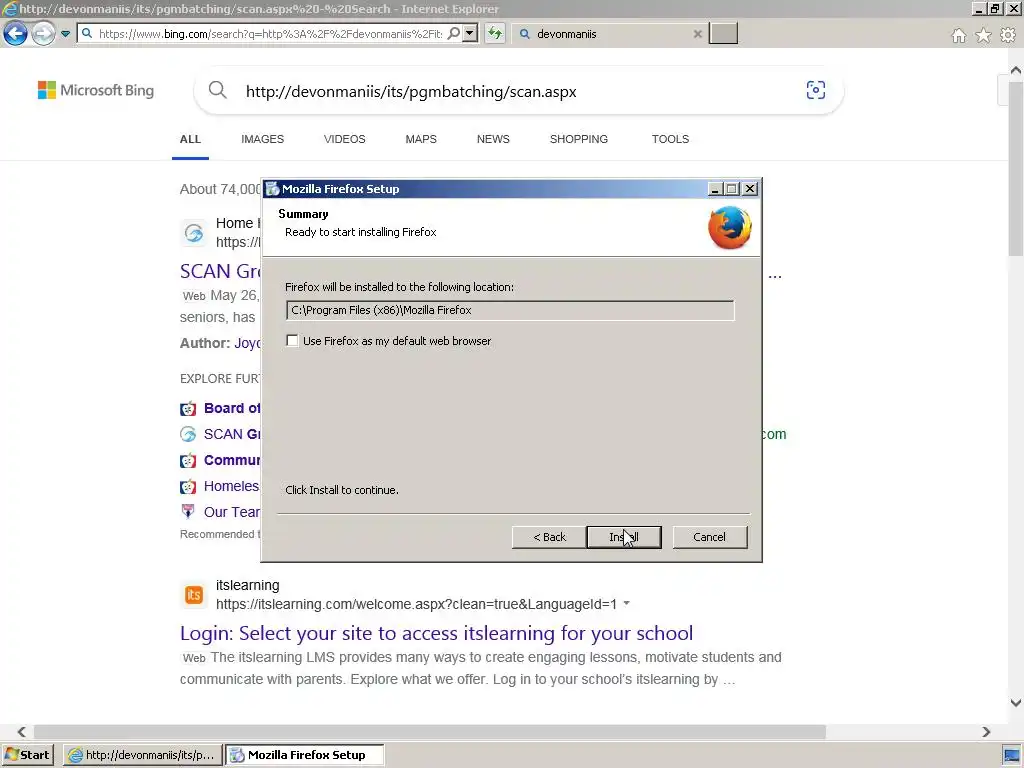Screen dimensions: 1024x768
Task: Open Bing visual search camera icon
Action: point(816,90)
